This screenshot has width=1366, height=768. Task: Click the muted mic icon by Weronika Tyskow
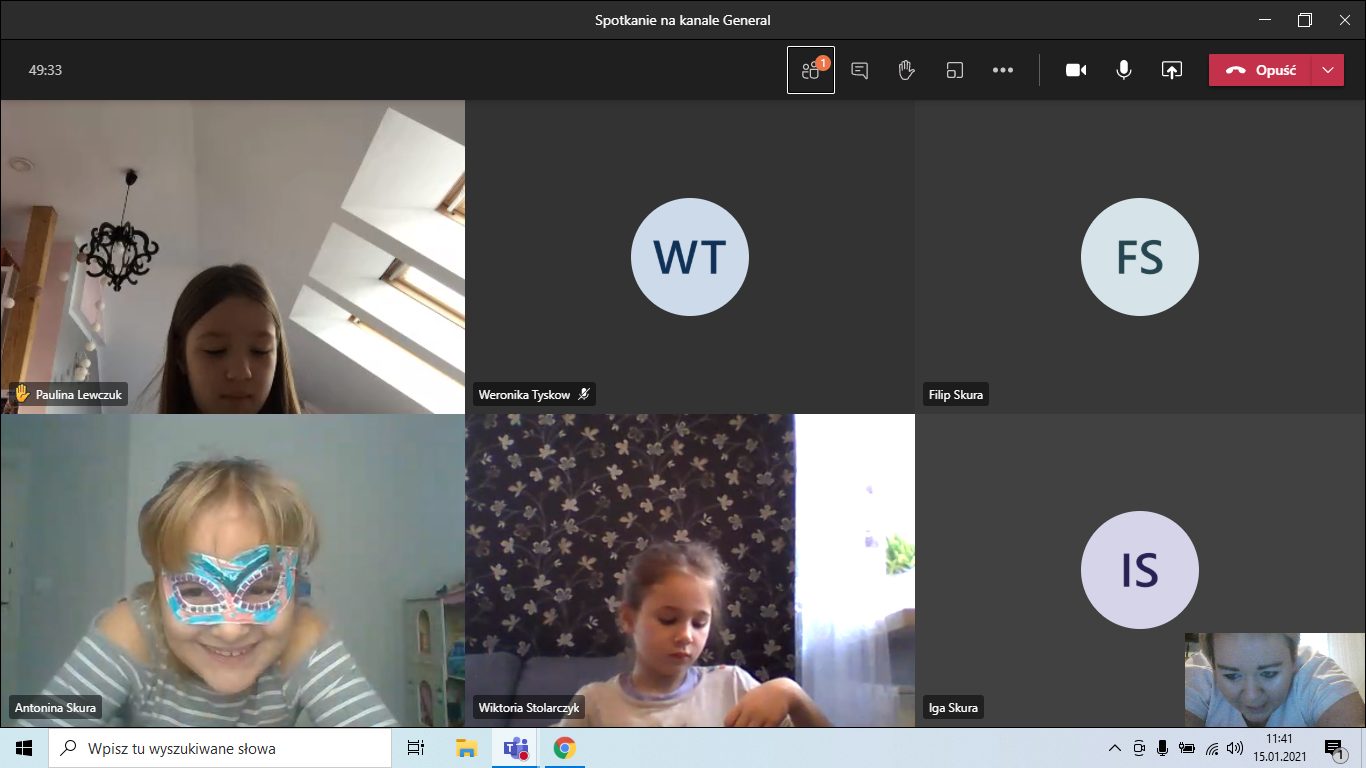pyautogui.click(x=584, y=394)
